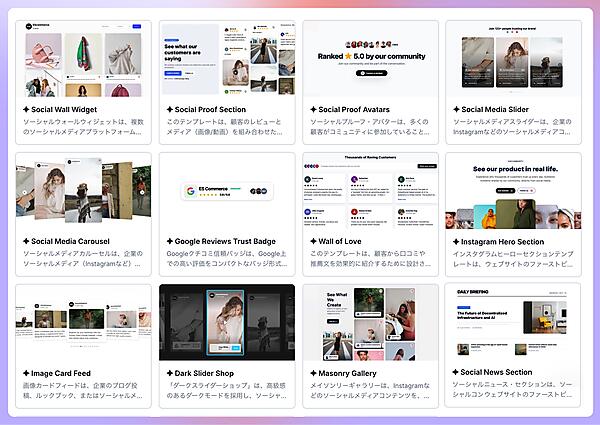The image size is (600, 425).
Task: Click the description starting 'このテンプレートは、顧客から口コミや'
Action: pyautogui.click(x=370, y=259)
